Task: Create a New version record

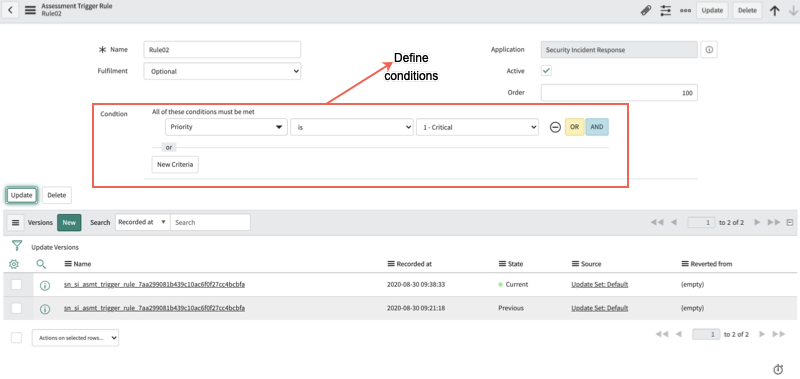Action: (x=69, y=222)
